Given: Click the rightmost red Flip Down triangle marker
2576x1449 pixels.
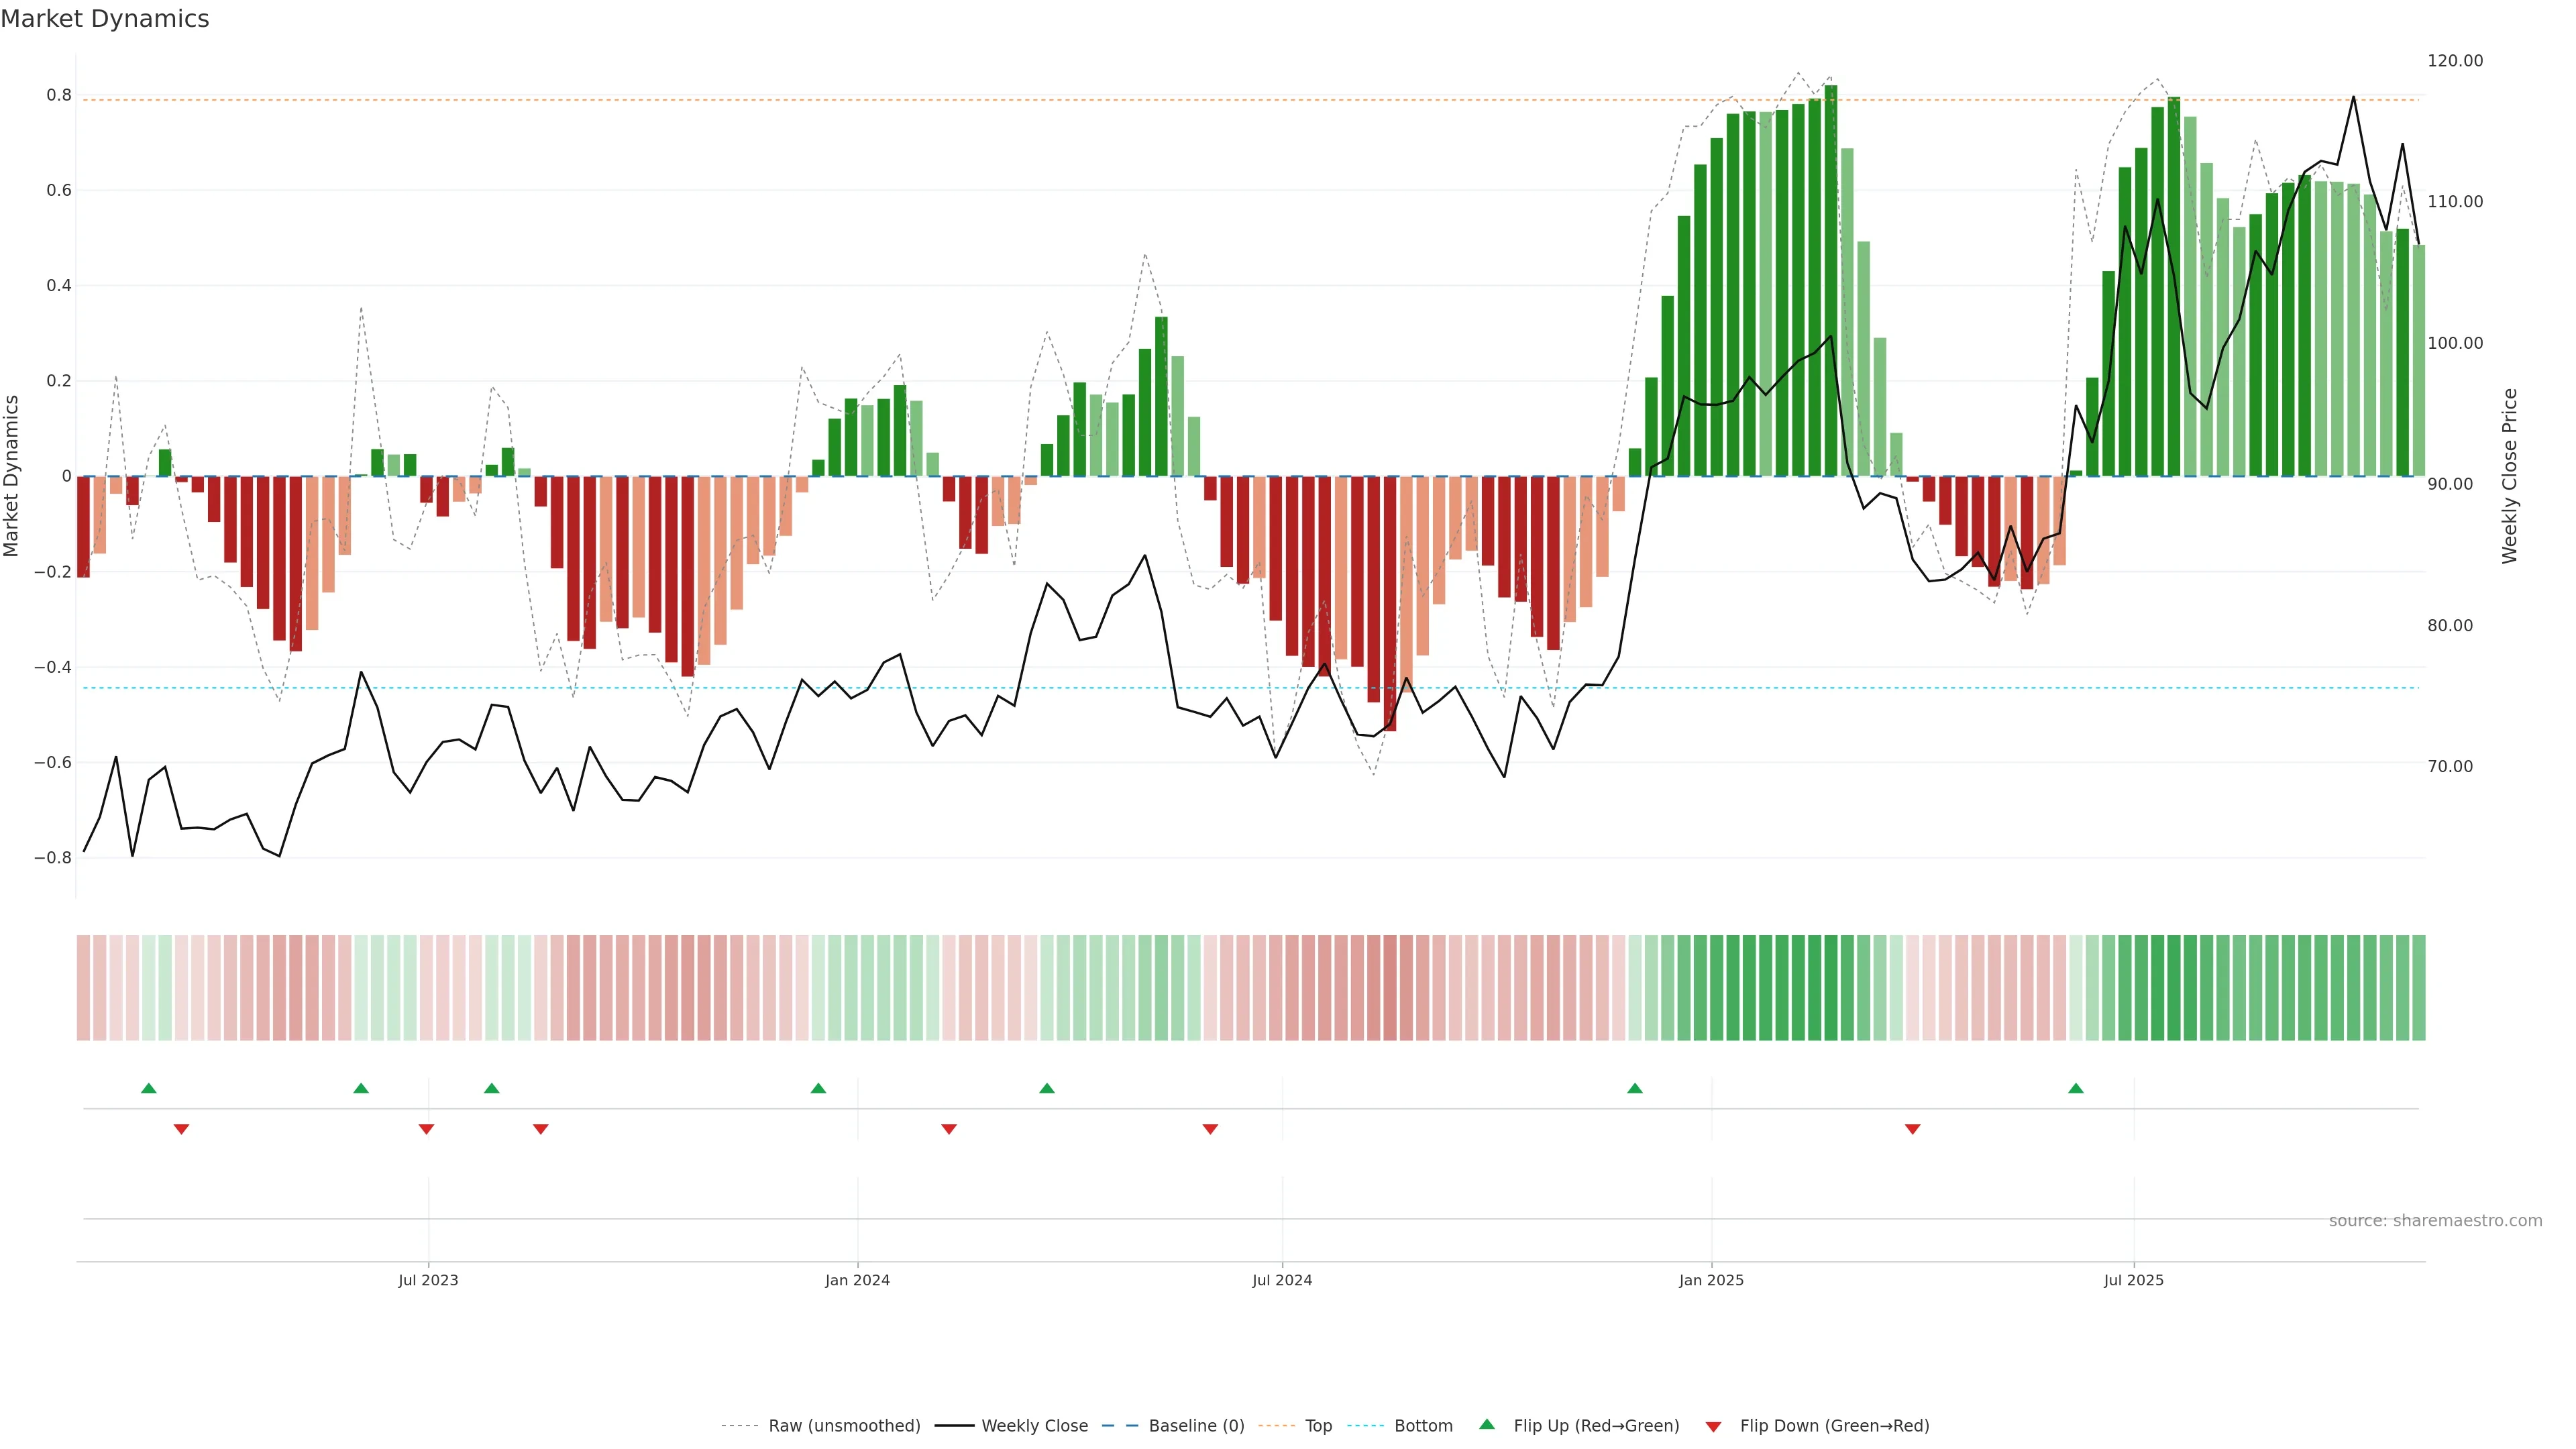Looking at the screenshot, I should click(1913, 1129).
